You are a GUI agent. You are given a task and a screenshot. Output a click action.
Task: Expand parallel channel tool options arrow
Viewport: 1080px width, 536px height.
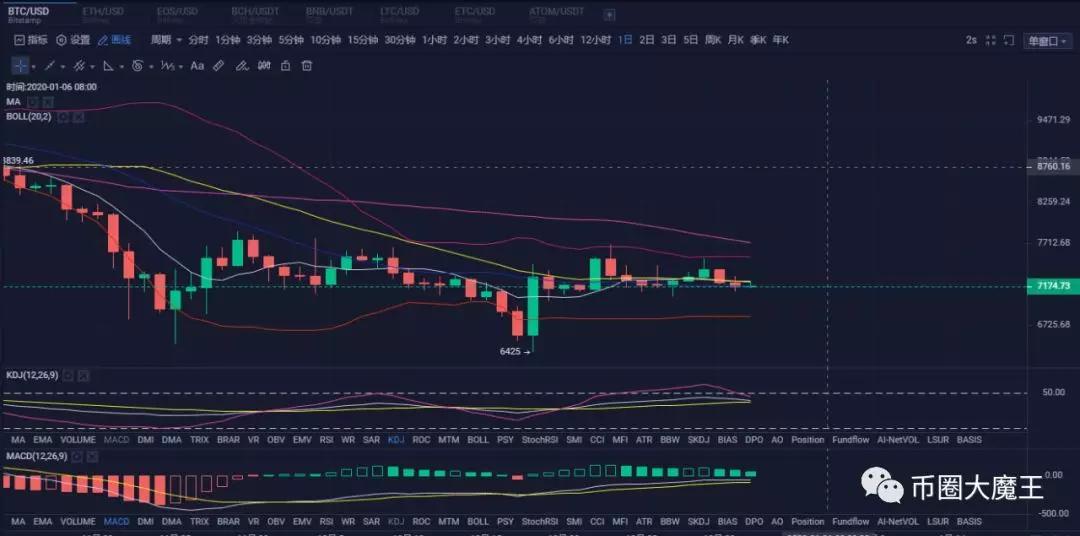click(x=92, y=67)
